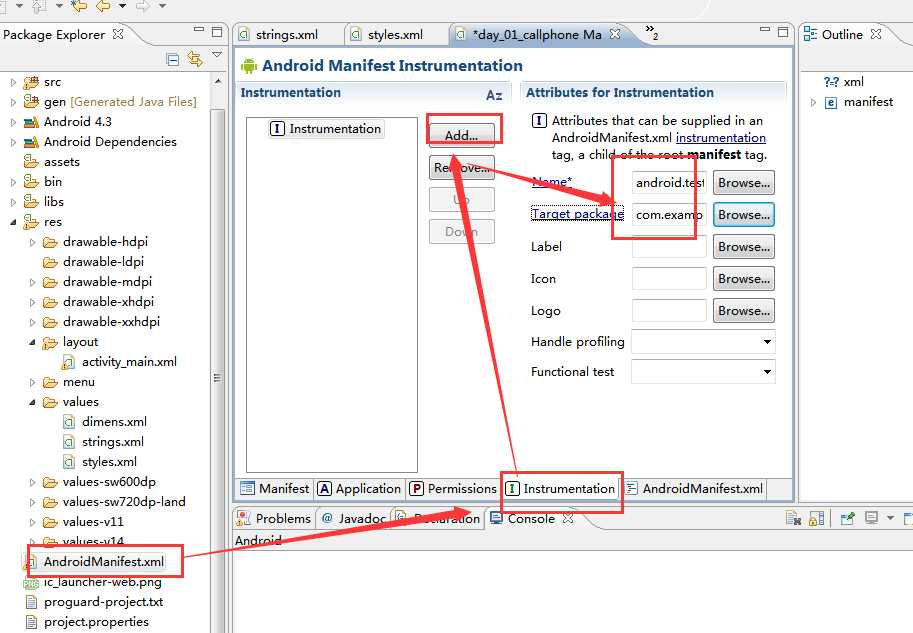
Task: Select proguard-project.txt in Package Explorer
Action: click(x=94, y=602)
